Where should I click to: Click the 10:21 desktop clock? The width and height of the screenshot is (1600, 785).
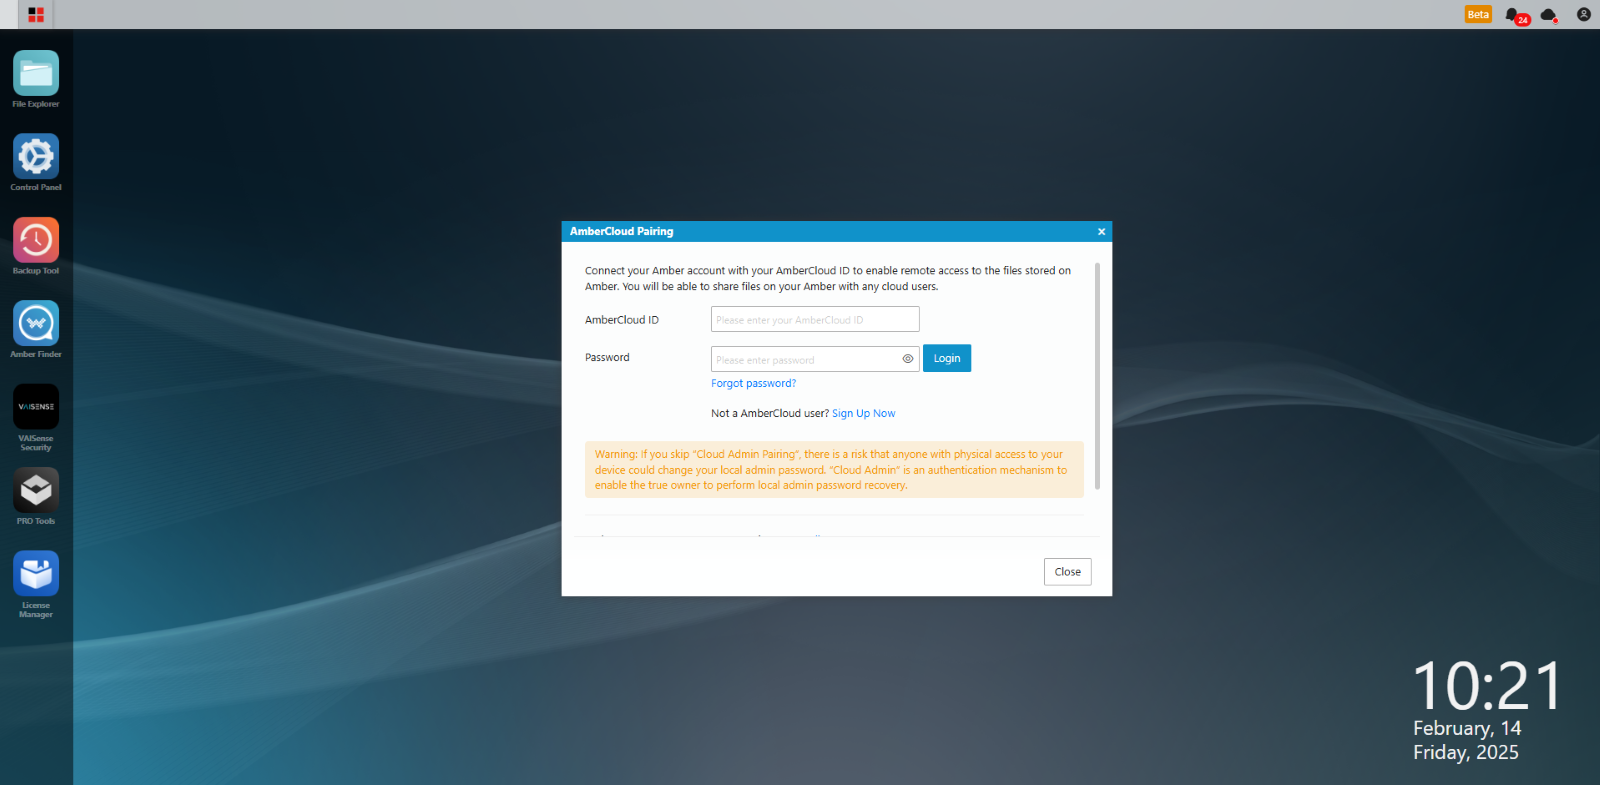(x=1488, y=687)
